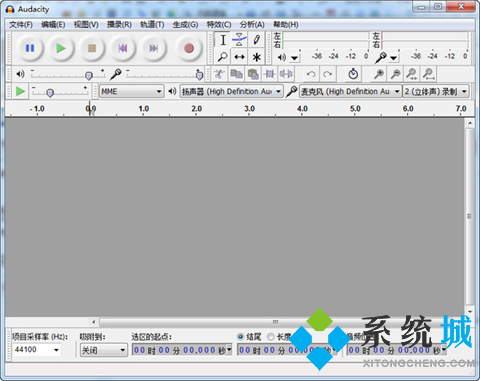
Task: Click the Undo arrow icon
Action: [x=311, y=74]
